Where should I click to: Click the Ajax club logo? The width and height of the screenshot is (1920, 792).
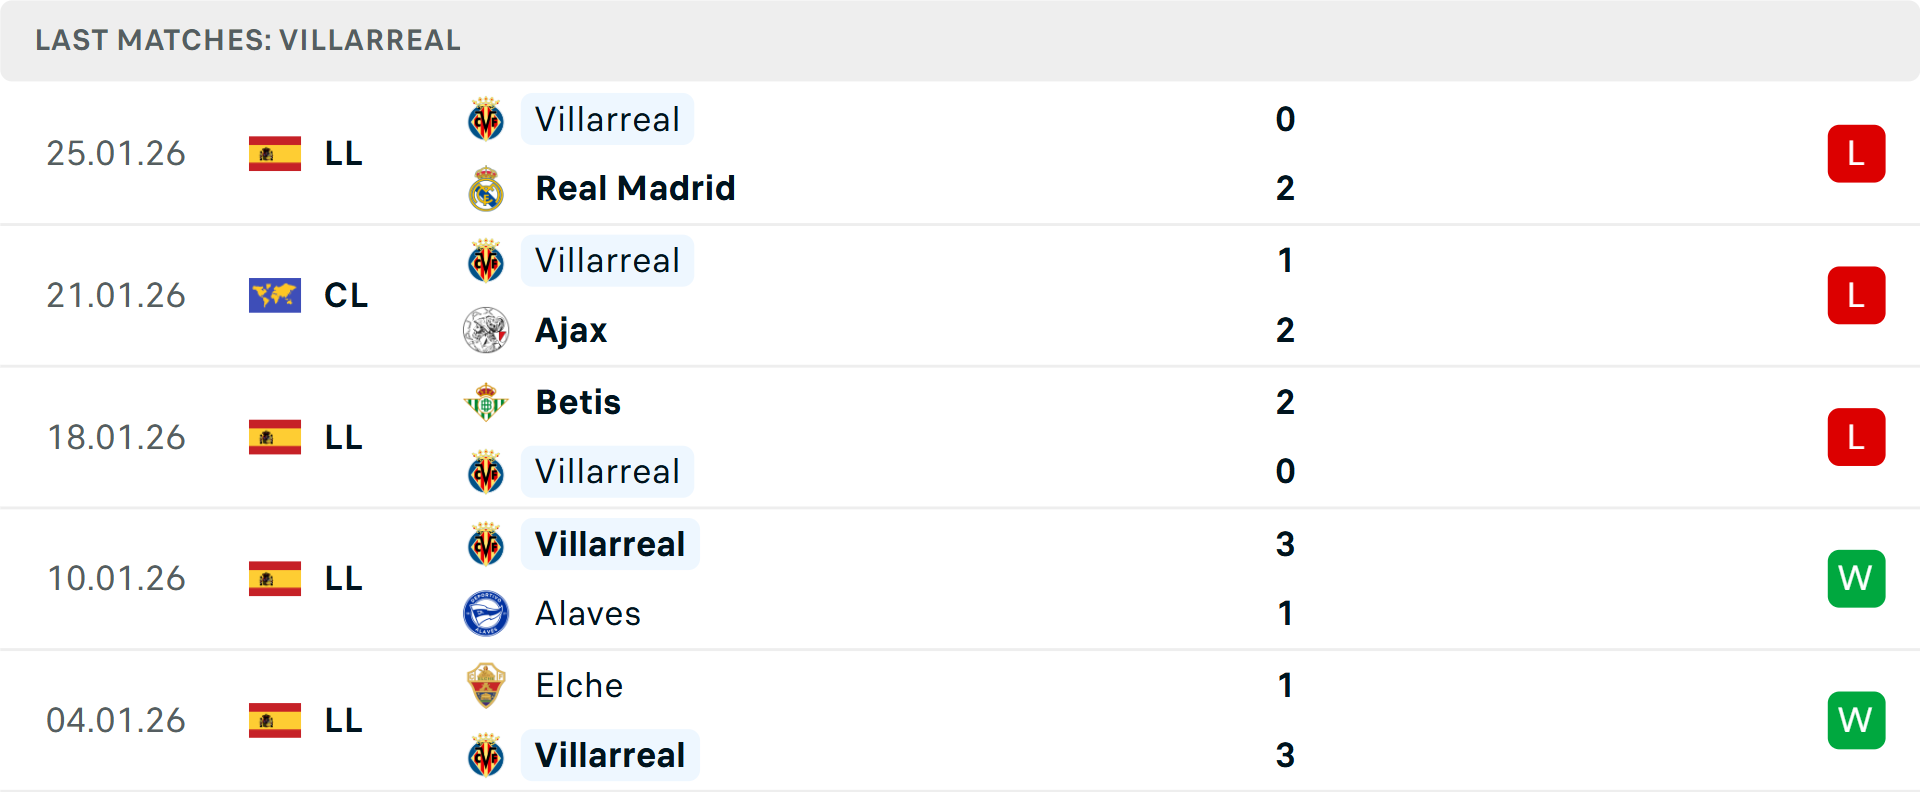pos(486,330)
